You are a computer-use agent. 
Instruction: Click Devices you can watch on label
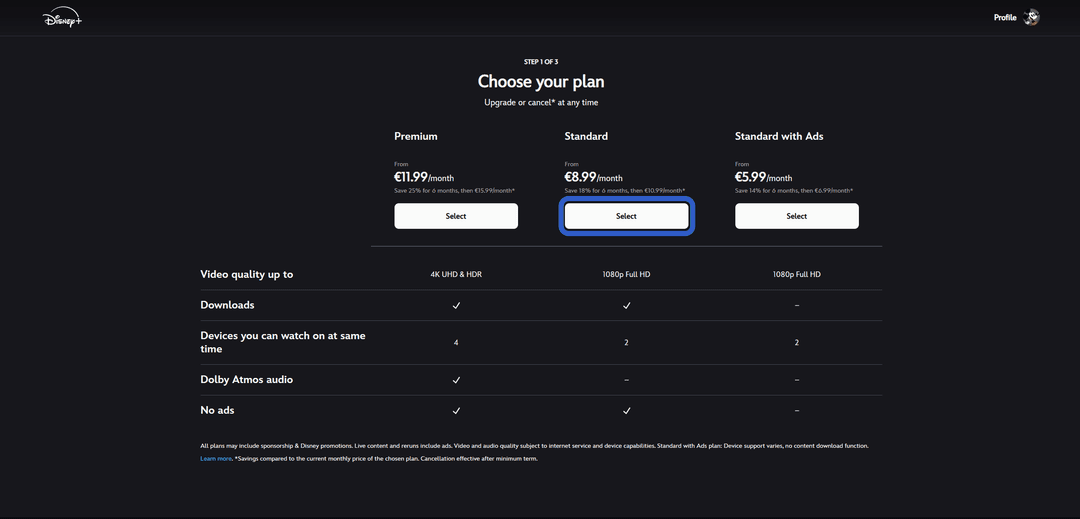tap(283, 343)
